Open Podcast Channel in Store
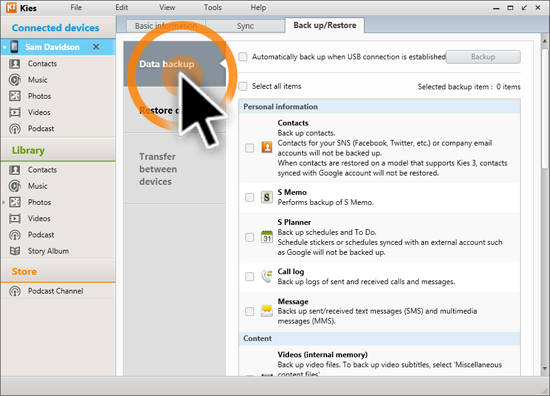The image size is (550, 396). (55, 291)
